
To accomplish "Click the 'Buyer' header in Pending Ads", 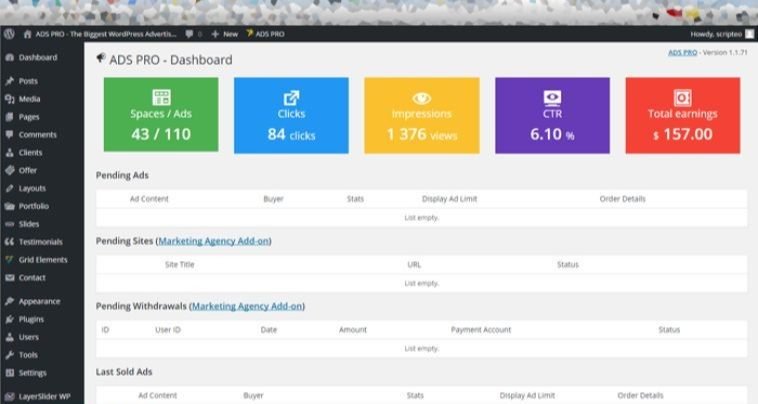I will click(x=273, y=199).
